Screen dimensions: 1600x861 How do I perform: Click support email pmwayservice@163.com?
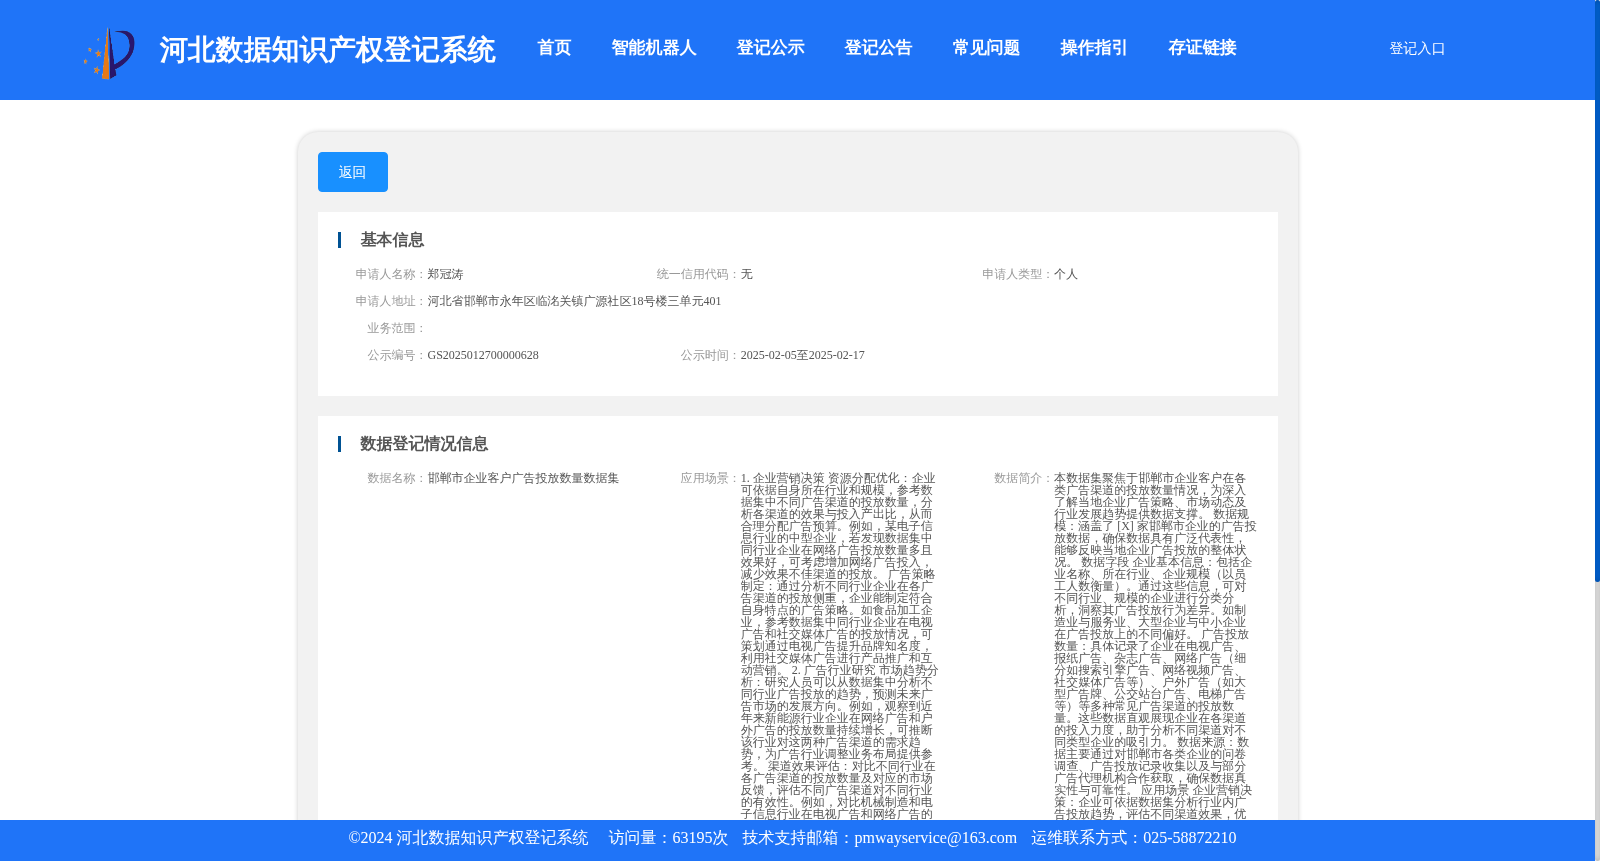935,838
